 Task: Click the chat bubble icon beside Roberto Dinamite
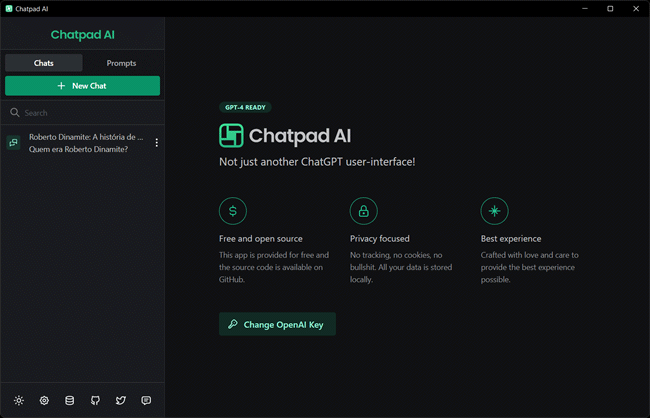(x=13, y=143)
